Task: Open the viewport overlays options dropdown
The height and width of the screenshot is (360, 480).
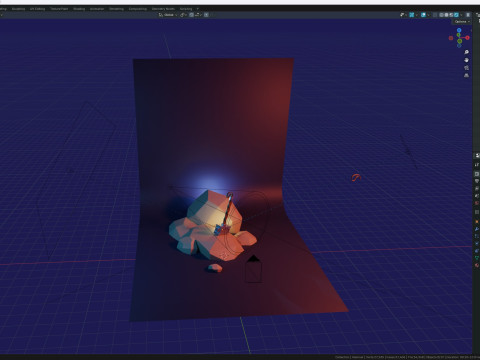Action: [428, 15]
